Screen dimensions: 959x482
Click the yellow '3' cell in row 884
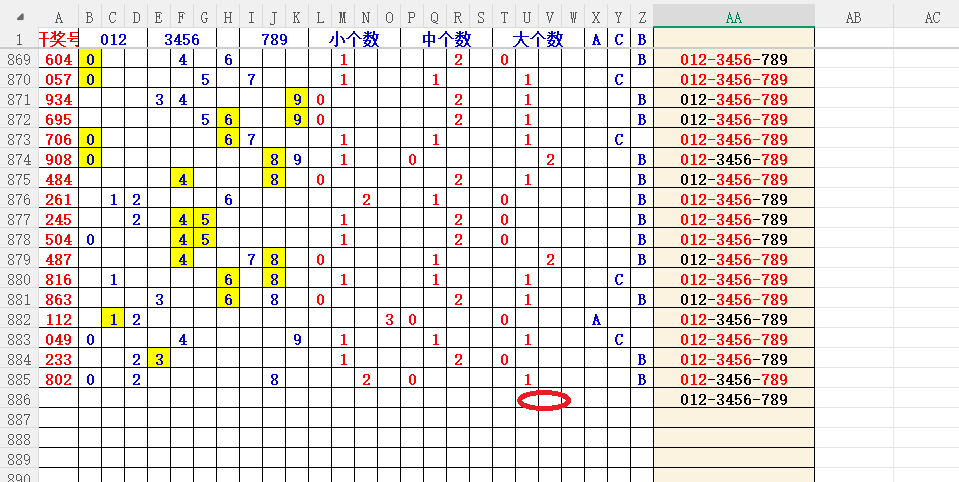tap(159, 360)
